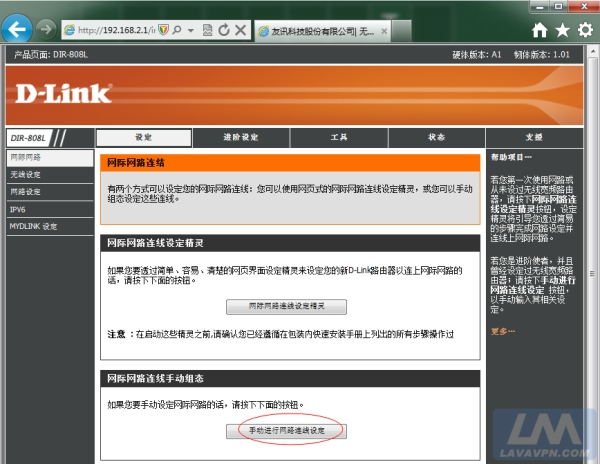Click the 网际网路连线手动组态 section header
The height and width of the screenshot is (464, 600).
pos(290,379)
